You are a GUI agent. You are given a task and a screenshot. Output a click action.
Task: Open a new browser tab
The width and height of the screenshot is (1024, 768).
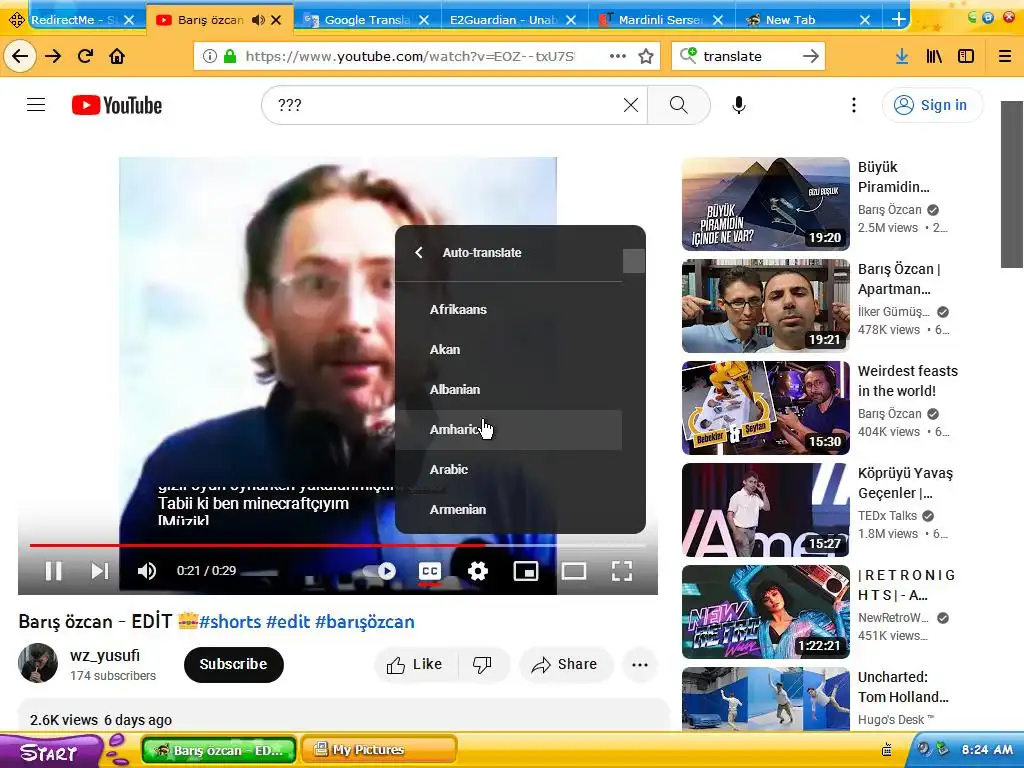899,20
